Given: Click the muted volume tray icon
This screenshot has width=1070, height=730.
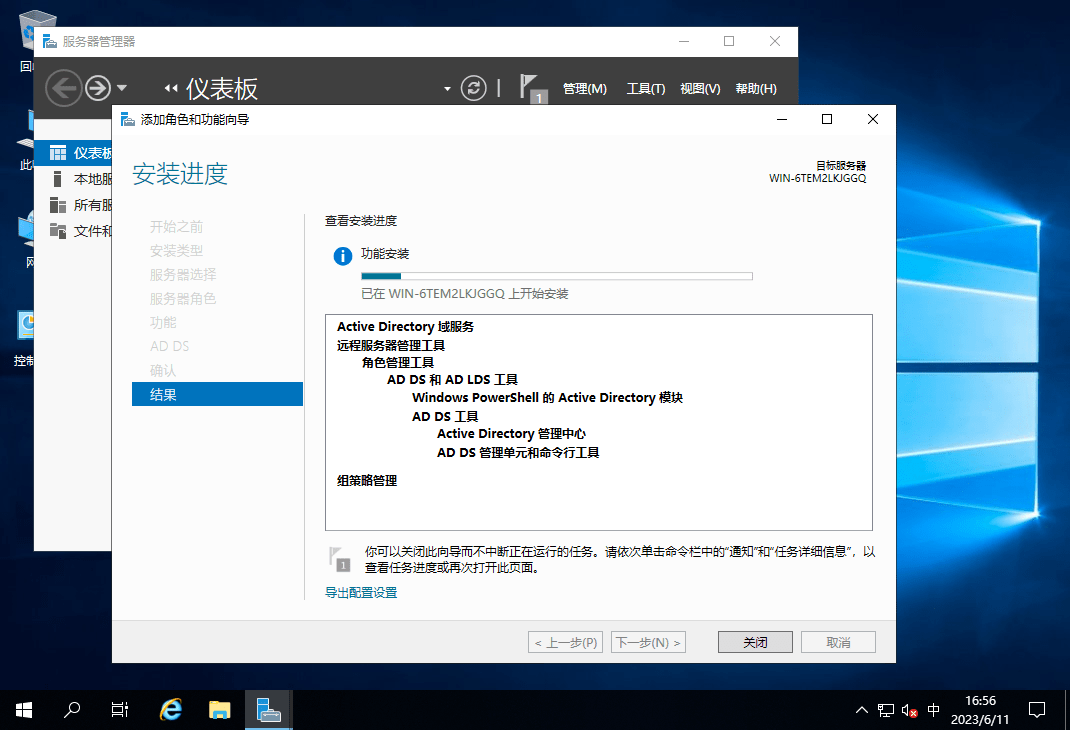Looking at the screenshot, I should pos(909,710).
